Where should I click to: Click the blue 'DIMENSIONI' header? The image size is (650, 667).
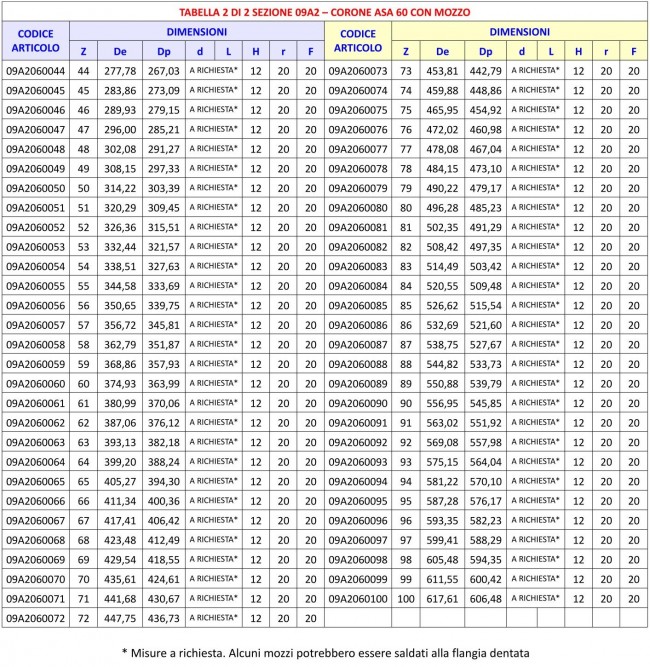tap(197, 32)
